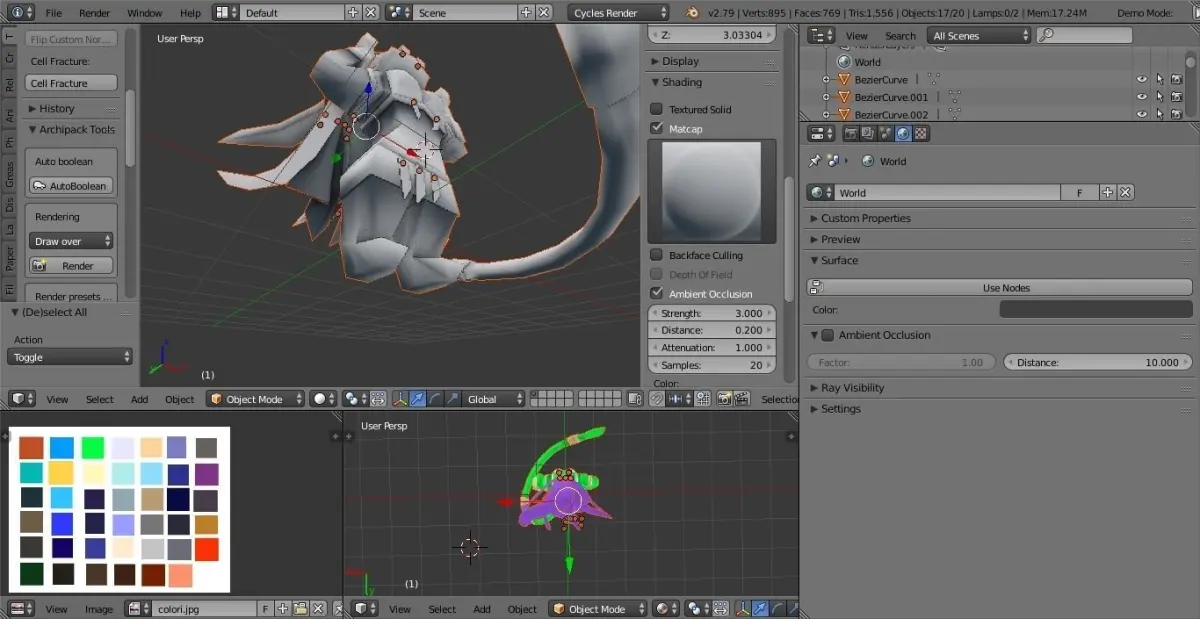Viewport: 1200px width, 619px height.
Task: Hide BezierCurve.001 using its eye icon
Action: point(1141,97)
